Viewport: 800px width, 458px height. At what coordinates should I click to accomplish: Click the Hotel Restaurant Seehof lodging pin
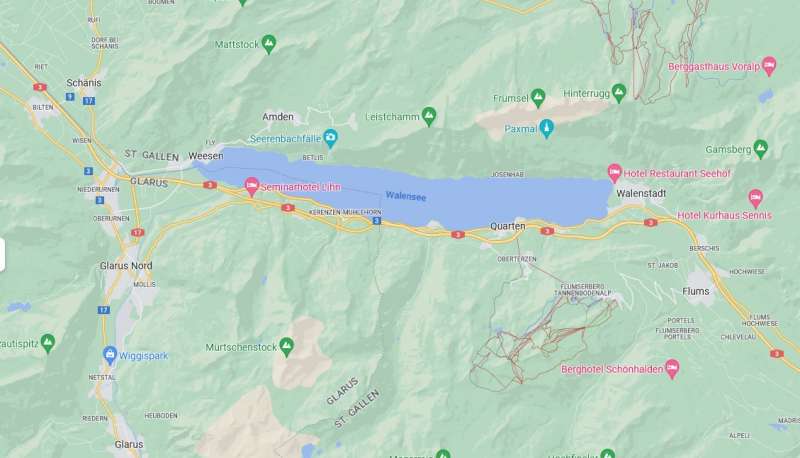(x=615, y=173)
